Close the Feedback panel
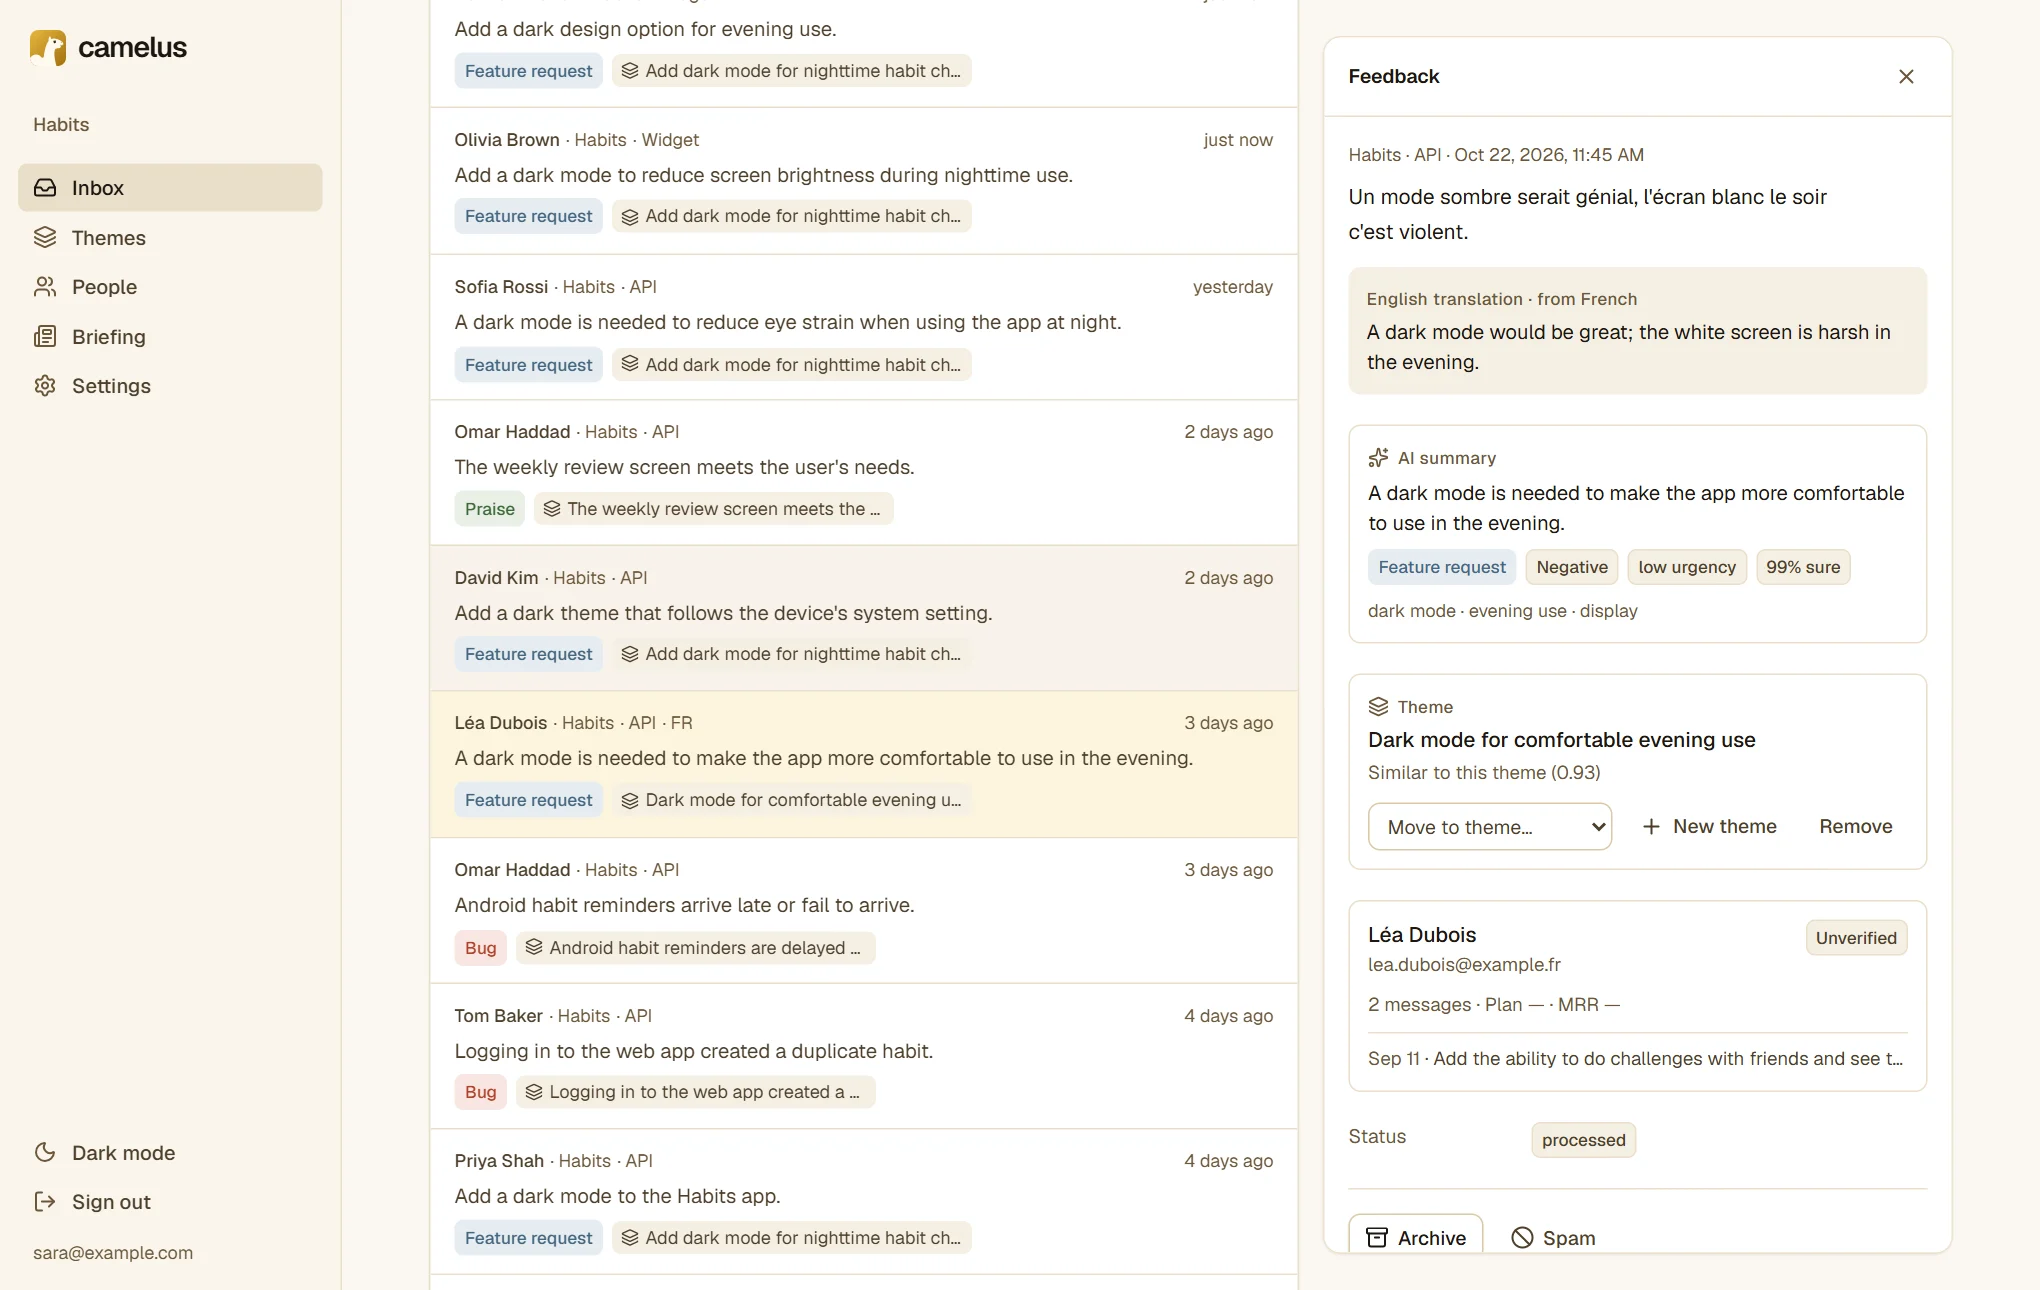Screen dimensions: 2040x1290 pyautogui.click(x=1906, y=77)
